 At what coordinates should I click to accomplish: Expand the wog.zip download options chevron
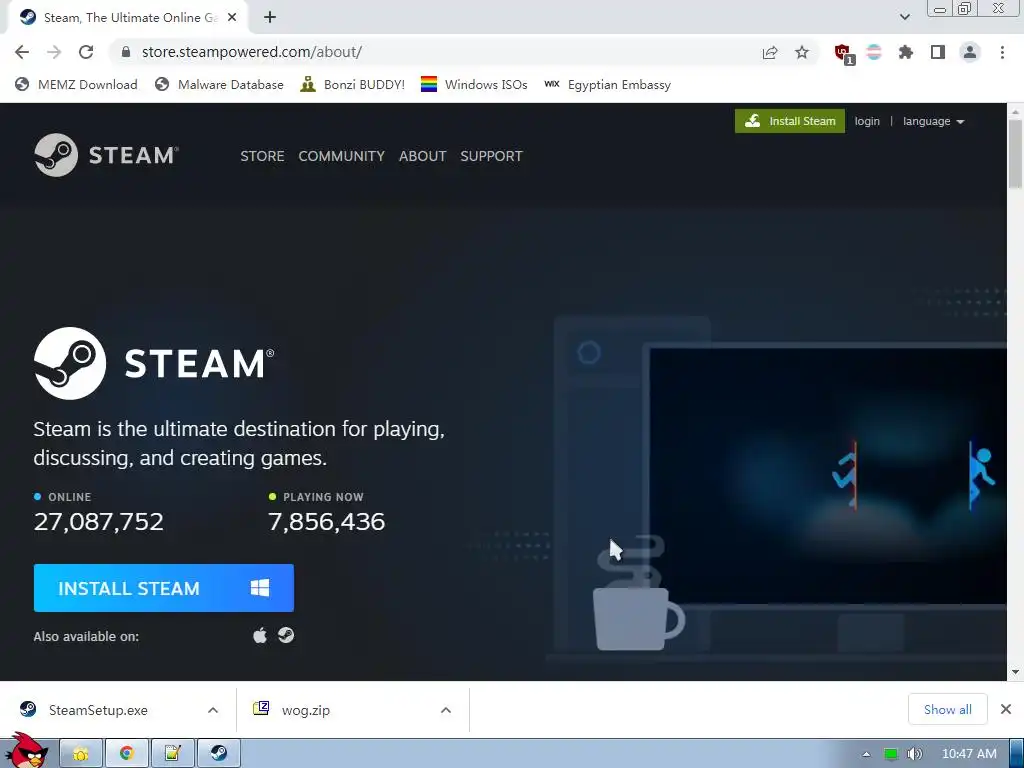446,710
